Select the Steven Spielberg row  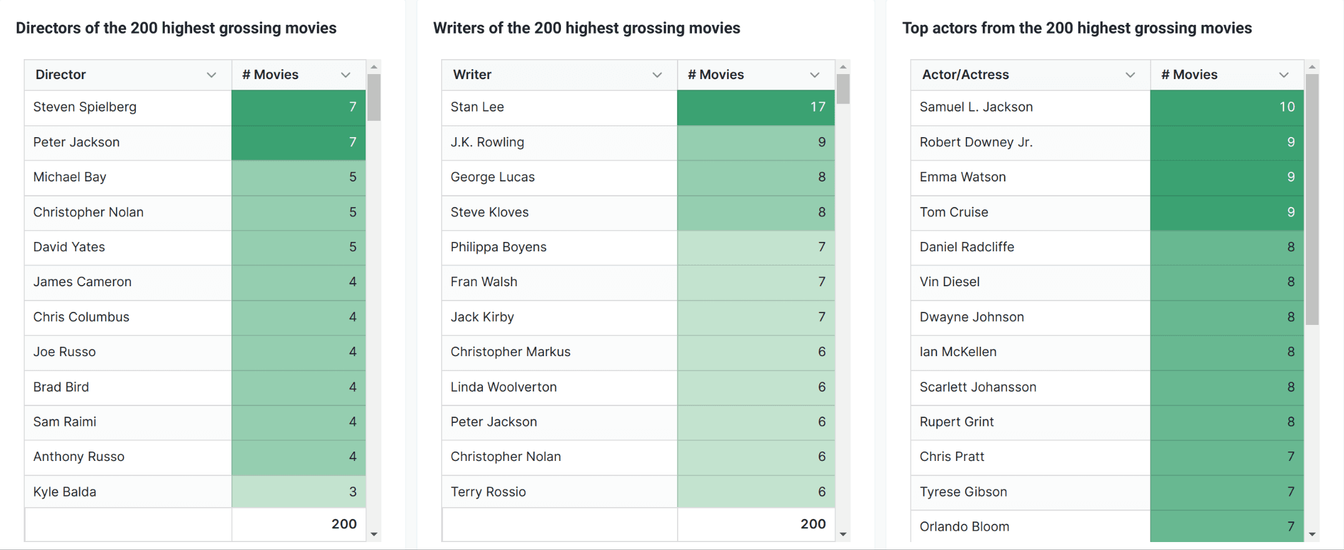(x=195, y=107)
